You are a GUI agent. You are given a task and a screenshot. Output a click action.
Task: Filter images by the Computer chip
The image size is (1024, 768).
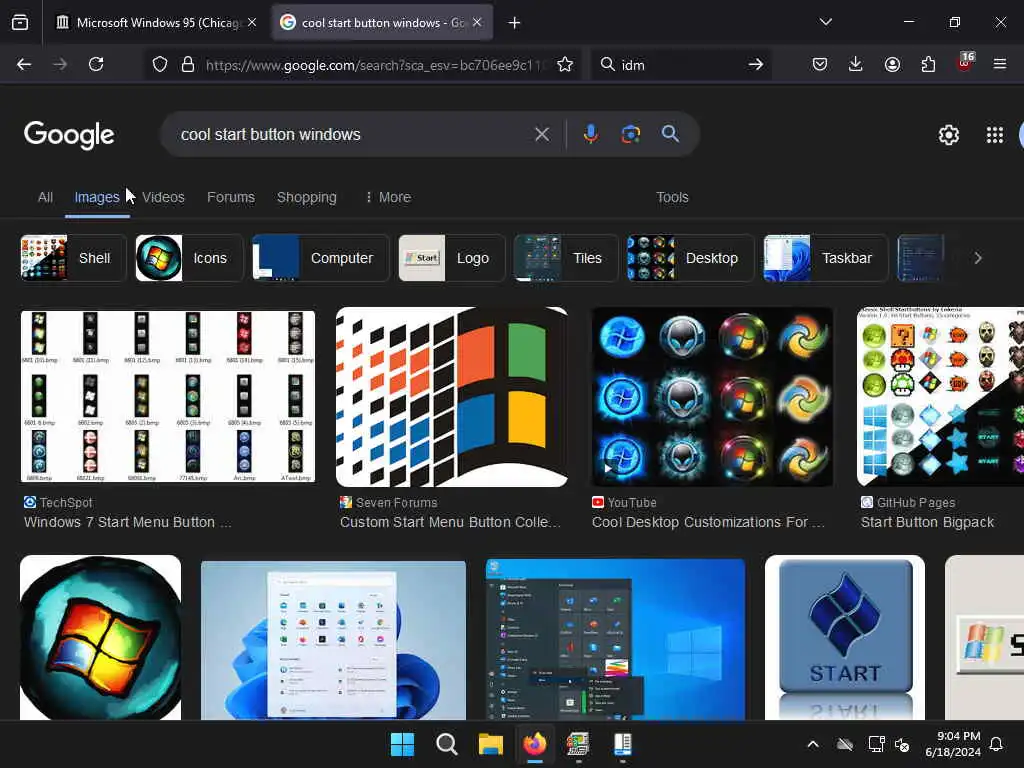[x=320, y=258]
